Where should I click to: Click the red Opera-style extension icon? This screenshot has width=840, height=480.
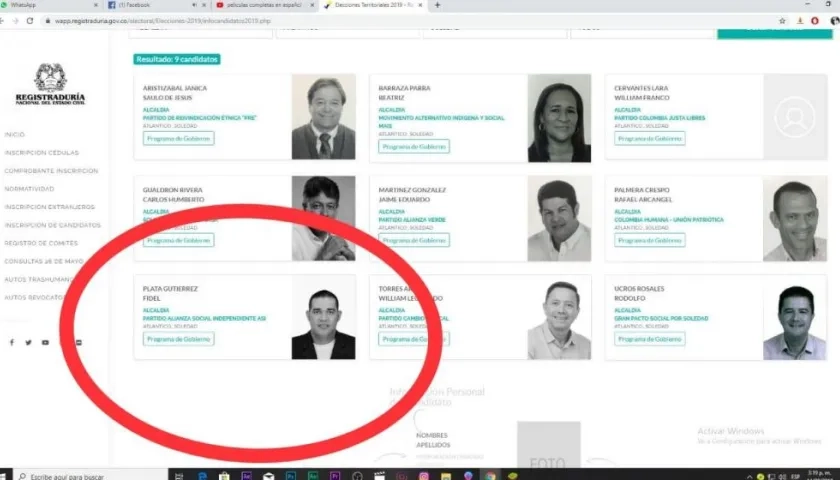815,21
